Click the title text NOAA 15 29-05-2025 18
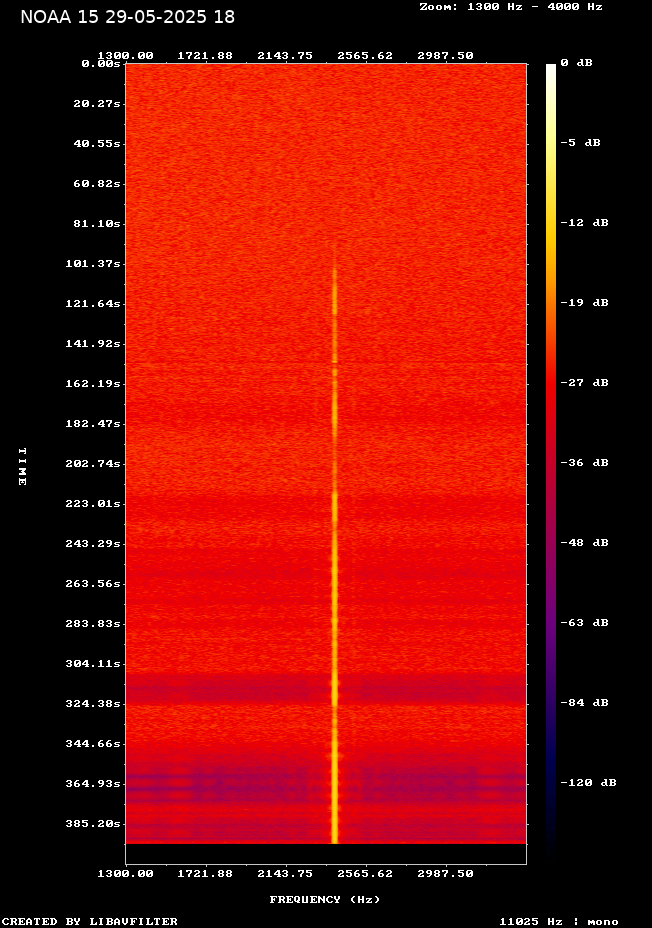 pyautogui.click(x=127, y=17)
